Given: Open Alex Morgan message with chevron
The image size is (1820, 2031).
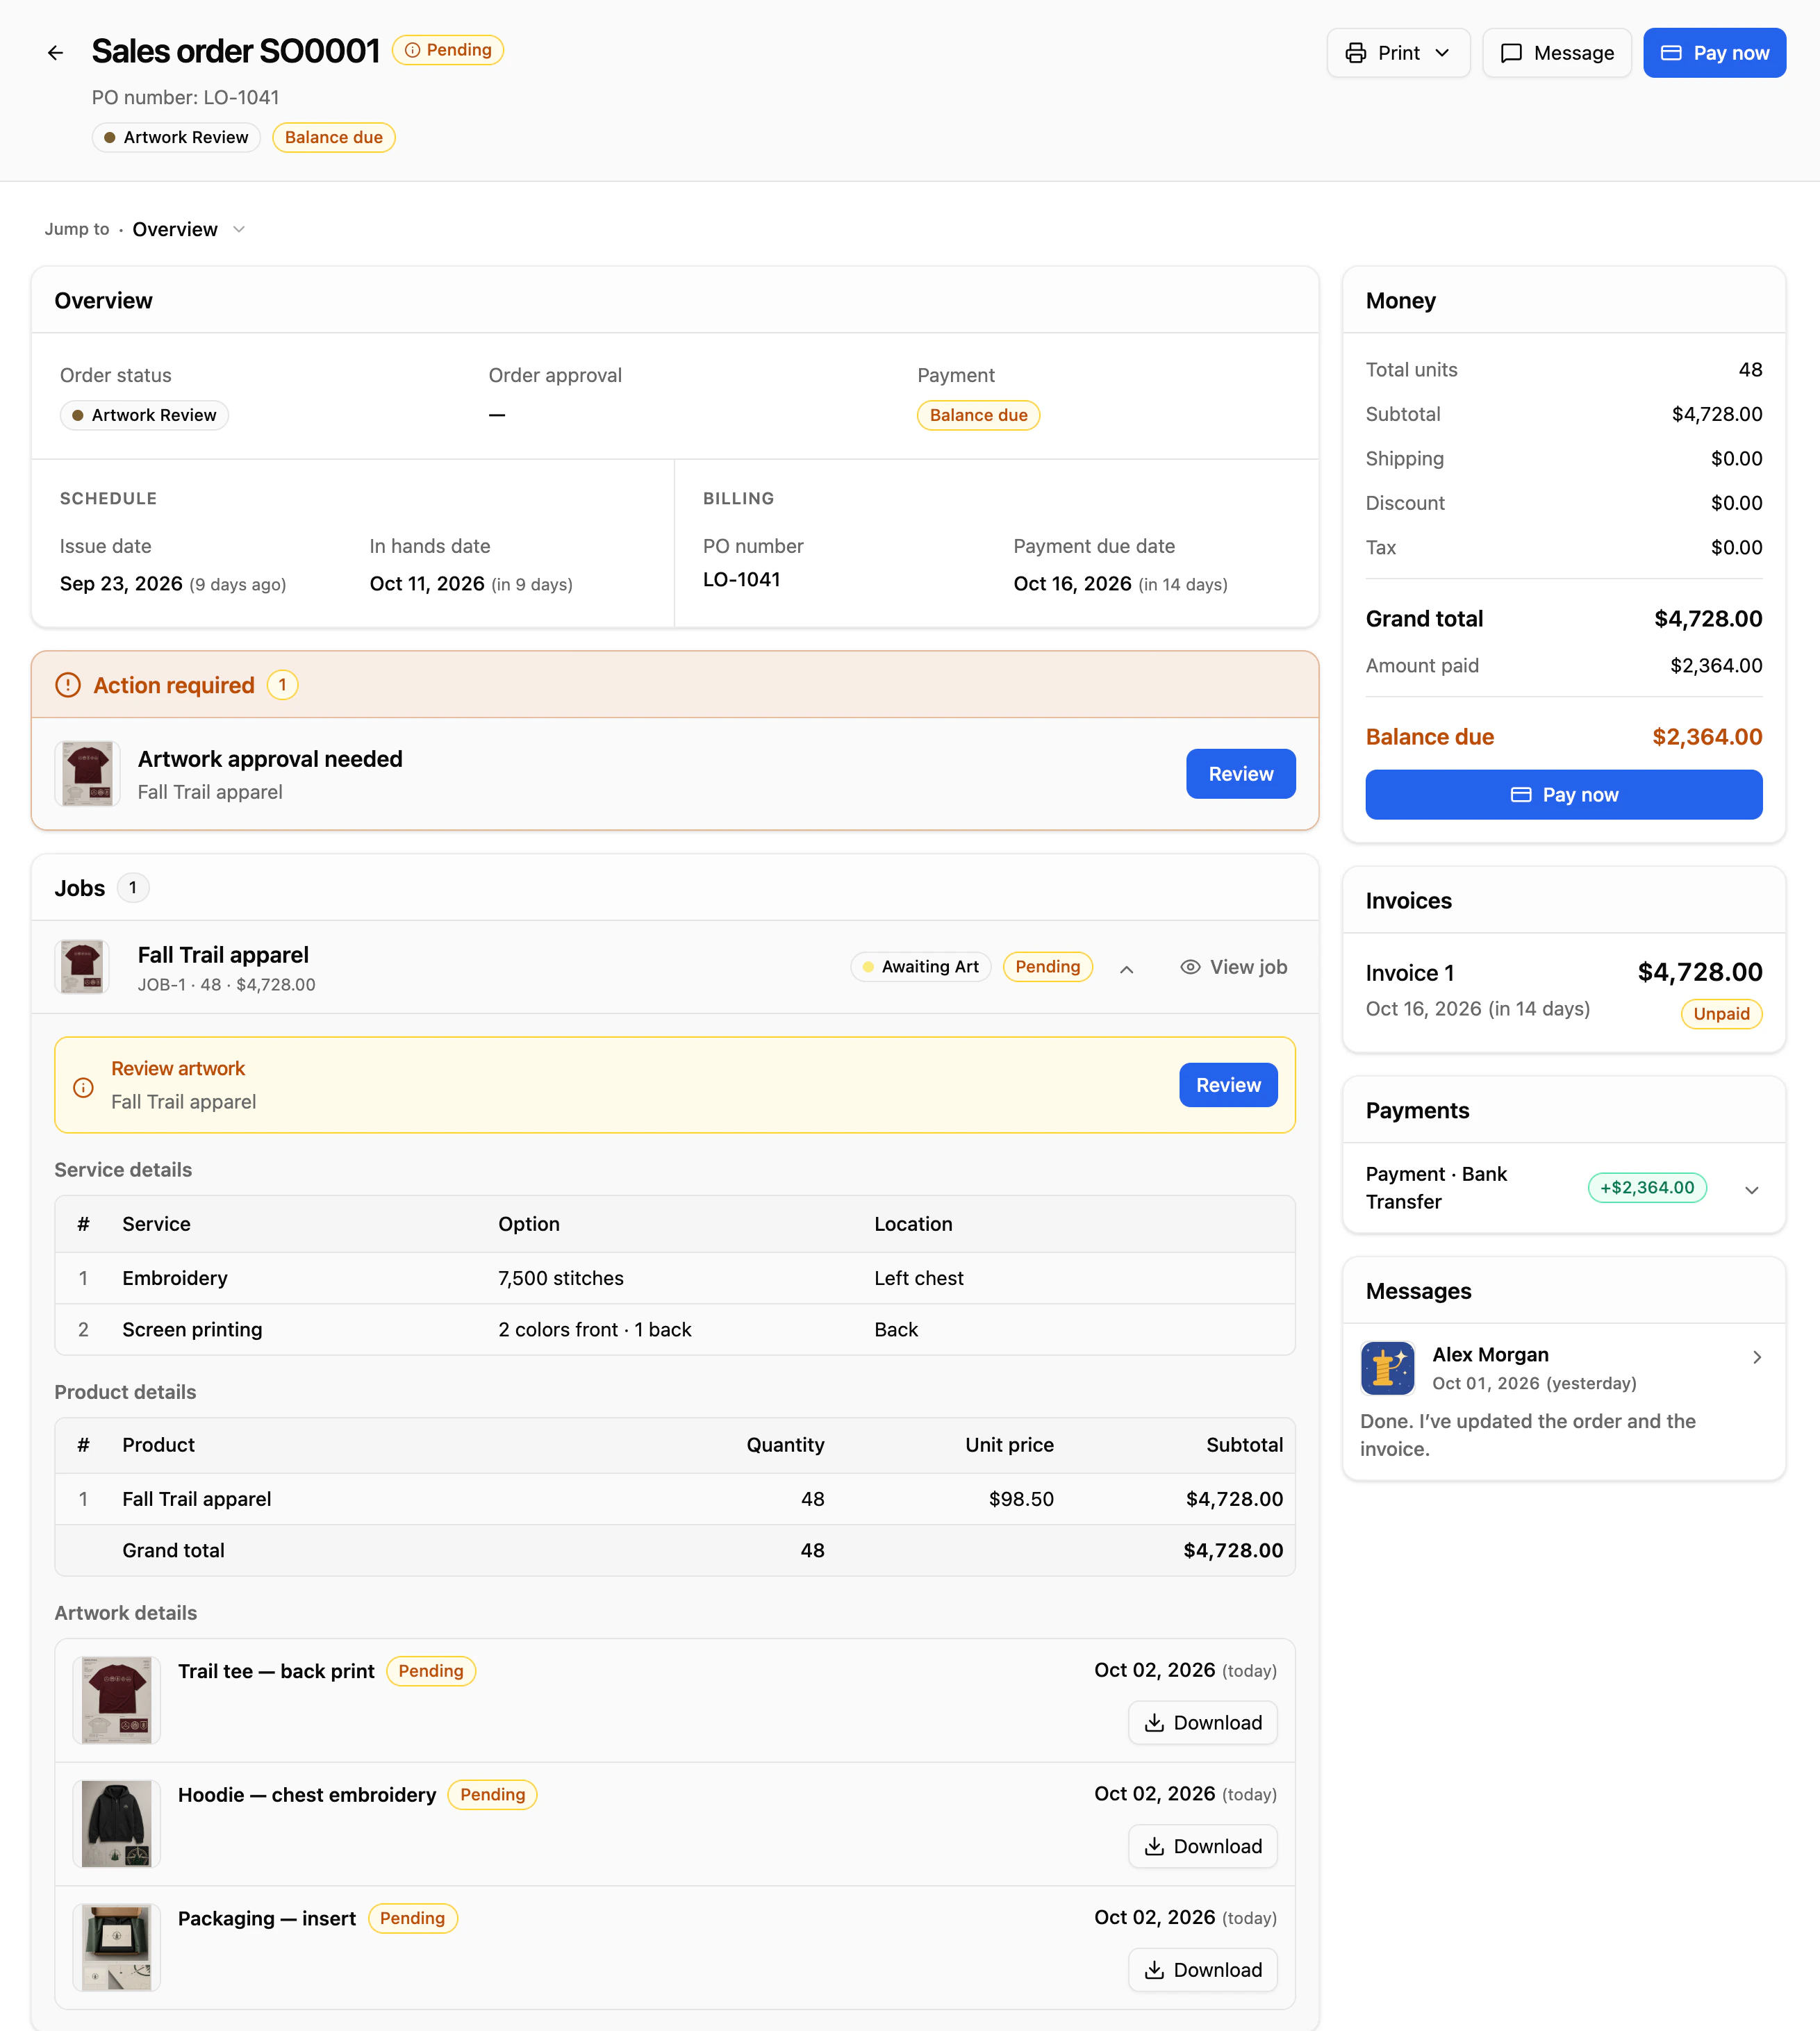Looking at the screenshot, I should point(1756,1357).
